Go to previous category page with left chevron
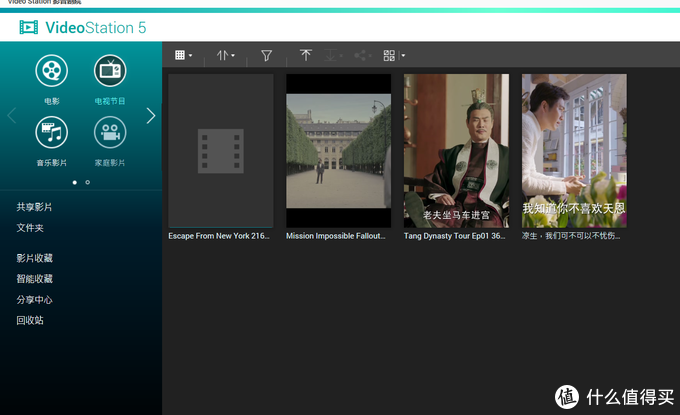Viewport: 680px width, 415px height. coord(12,116)
